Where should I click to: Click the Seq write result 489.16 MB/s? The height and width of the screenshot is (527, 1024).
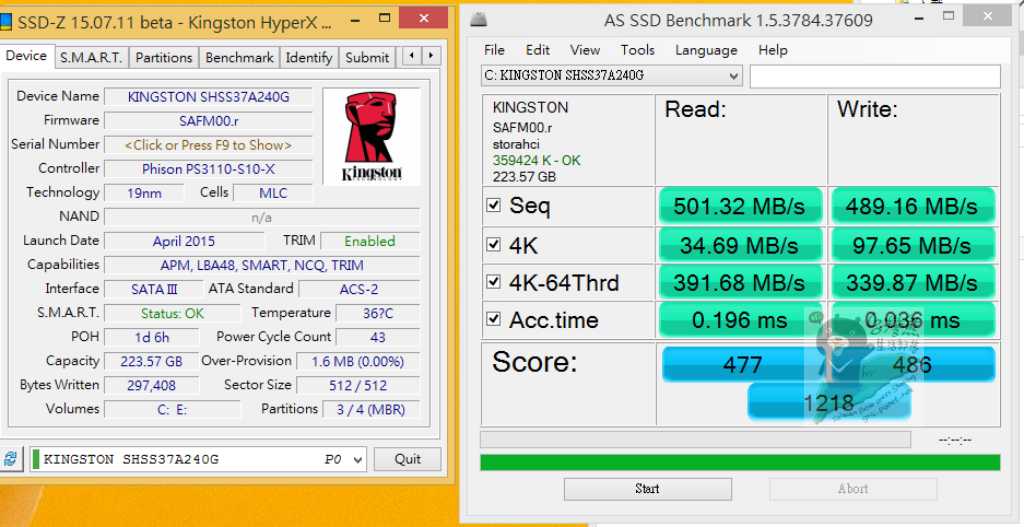click(x=912, y=206)
